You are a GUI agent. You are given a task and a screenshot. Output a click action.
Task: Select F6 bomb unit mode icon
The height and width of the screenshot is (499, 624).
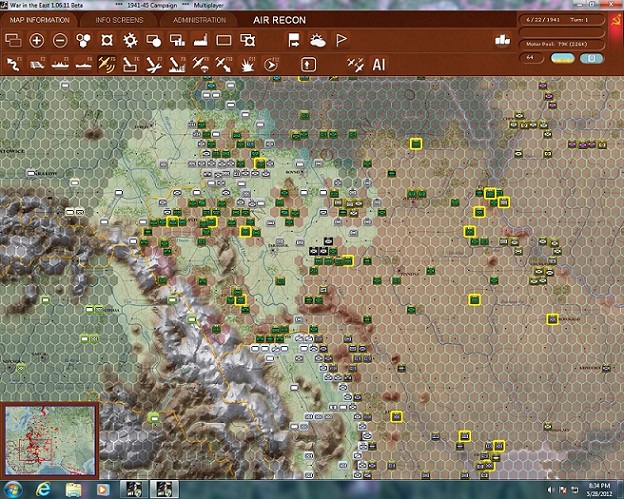point(130,64)
